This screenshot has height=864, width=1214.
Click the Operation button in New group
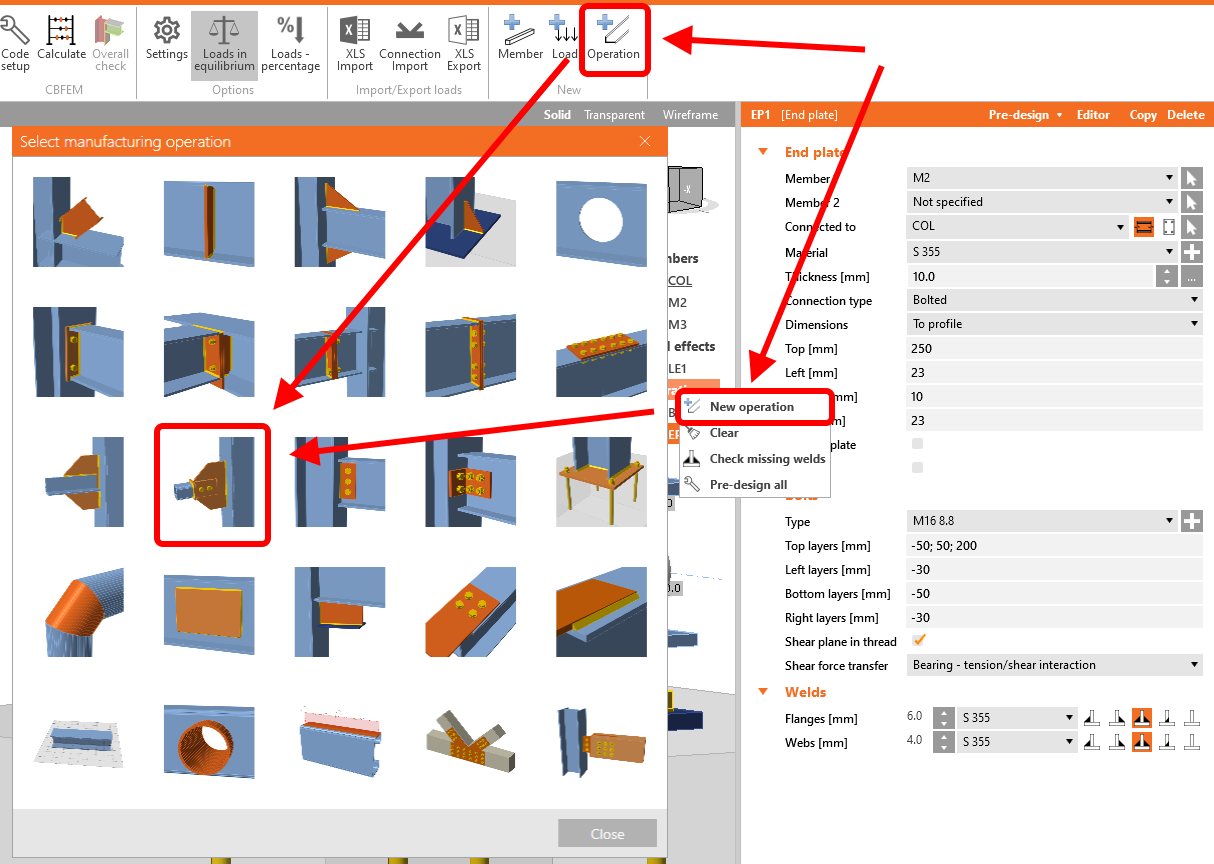click(x=614, y=38)
